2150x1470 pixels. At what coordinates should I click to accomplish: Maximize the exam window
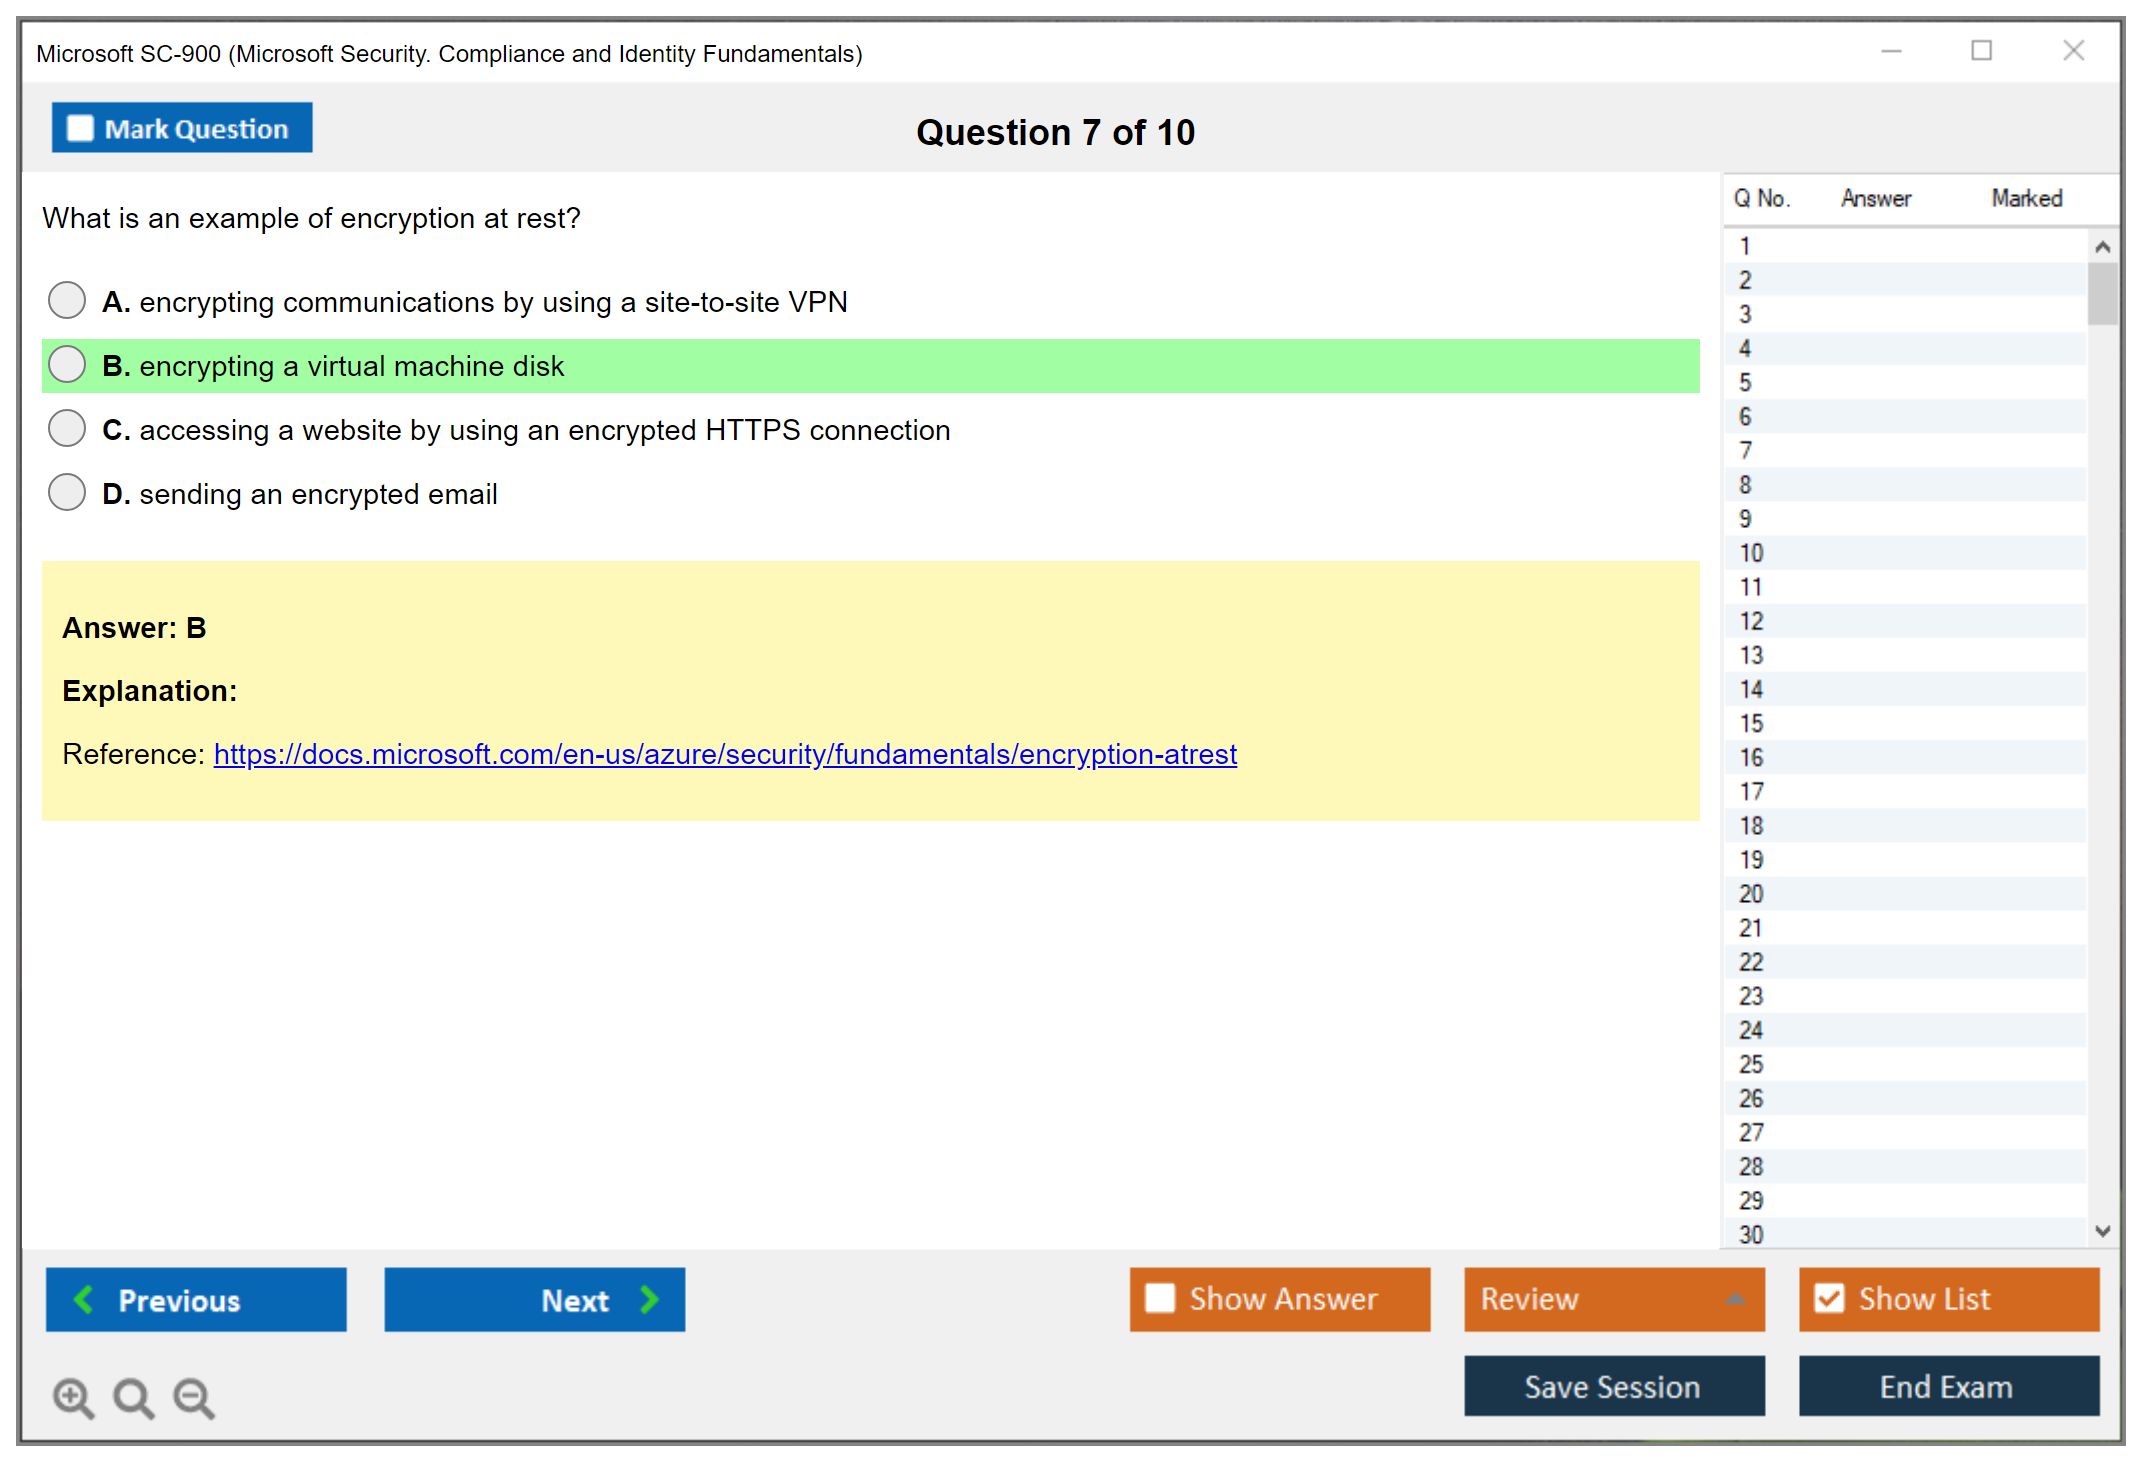[1981, 51]
